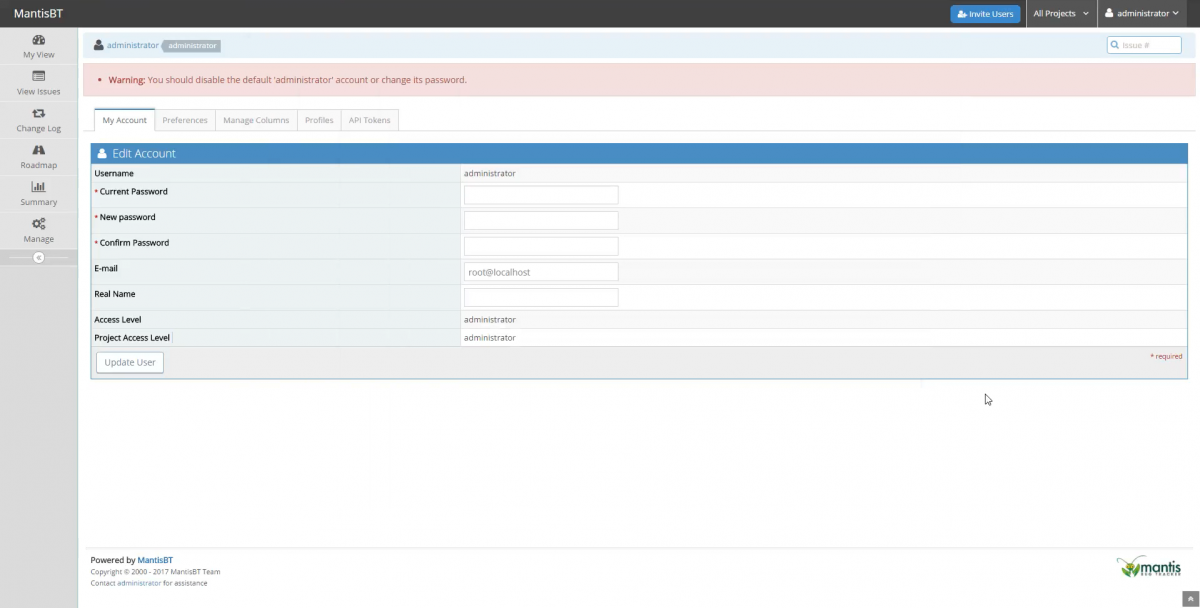The width and height of the screenshot is (1200, 608).
Task: Expand the administrator account menu in header
Action: (x=1142, y=13)
